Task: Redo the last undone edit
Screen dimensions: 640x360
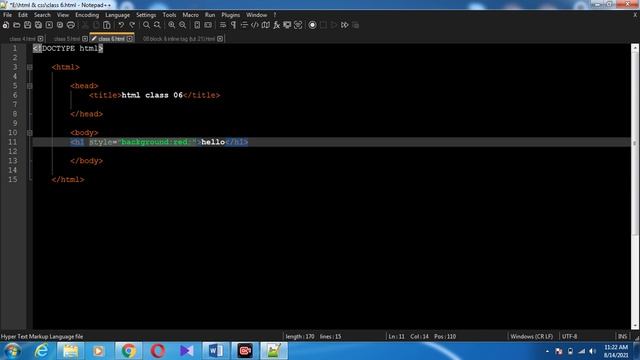Action: pyautogui.click(x=132, y=25)
